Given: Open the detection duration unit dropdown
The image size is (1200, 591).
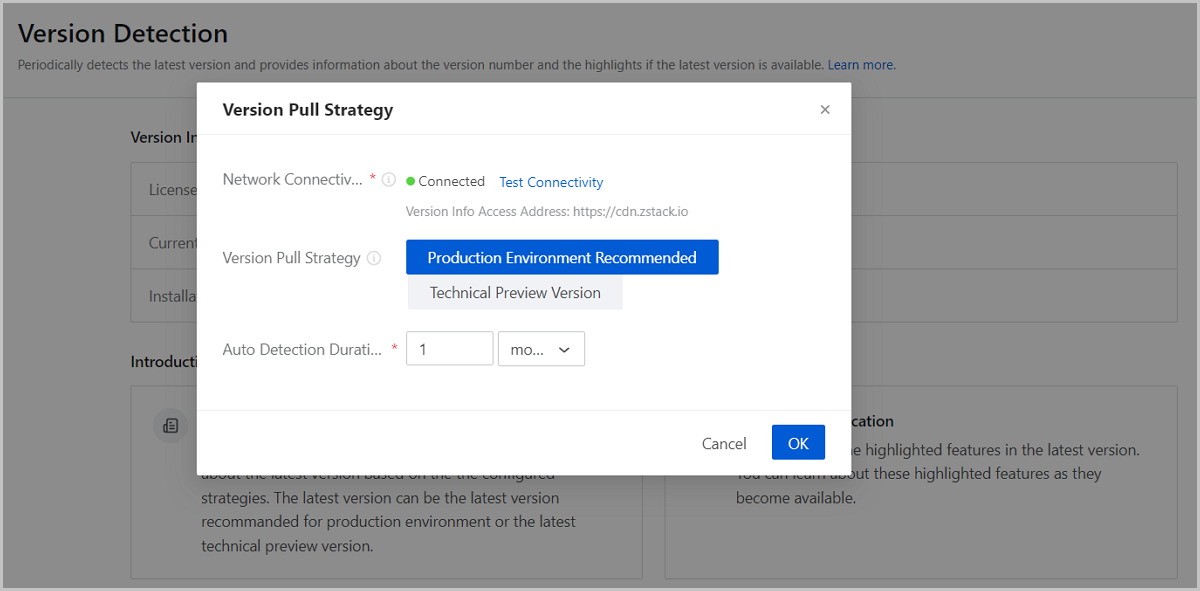Looking at the screenshot, I should [540, 349].
